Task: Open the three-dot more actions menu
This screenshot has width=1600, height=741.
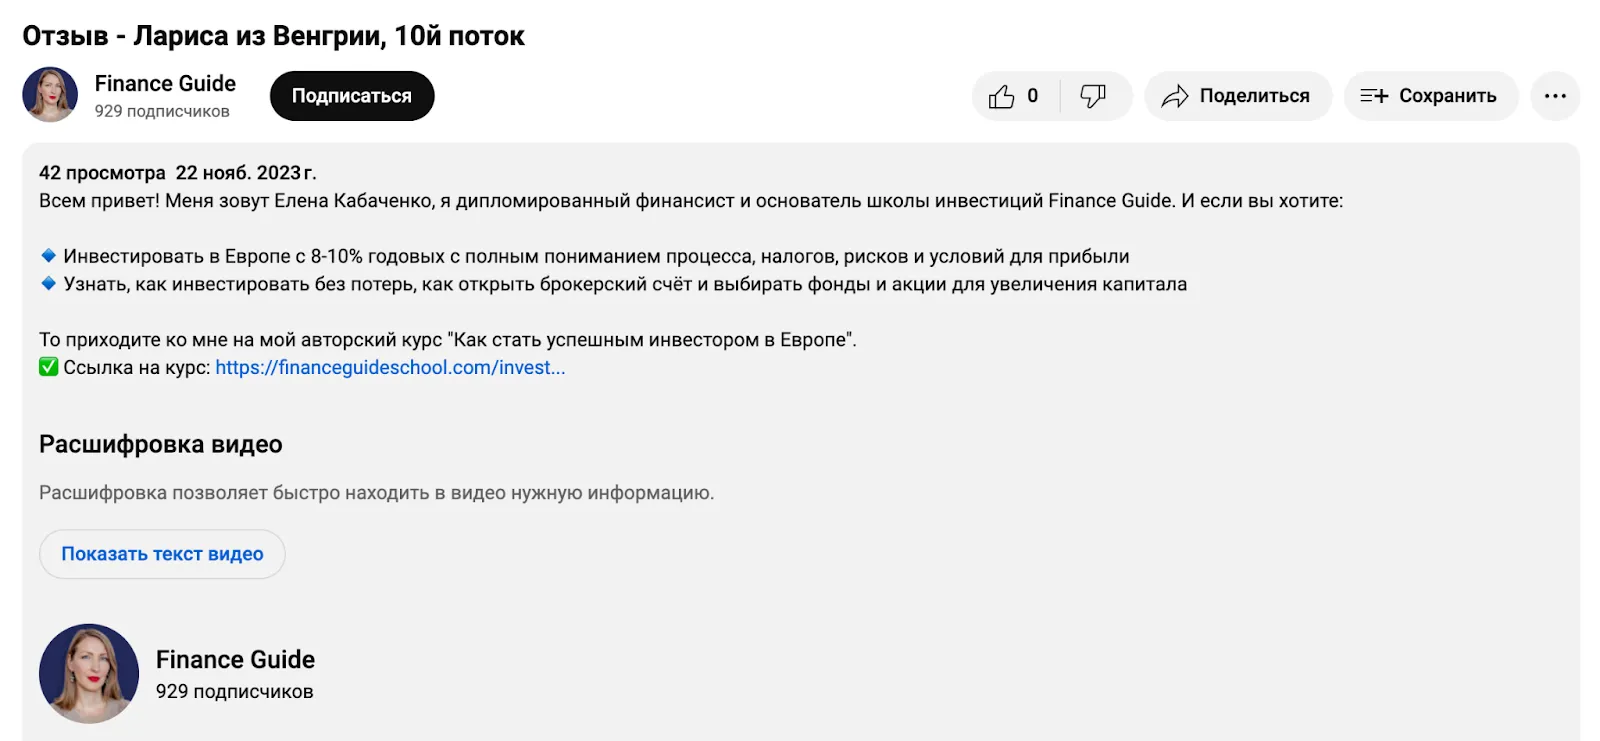Action: coord(1555,96)
